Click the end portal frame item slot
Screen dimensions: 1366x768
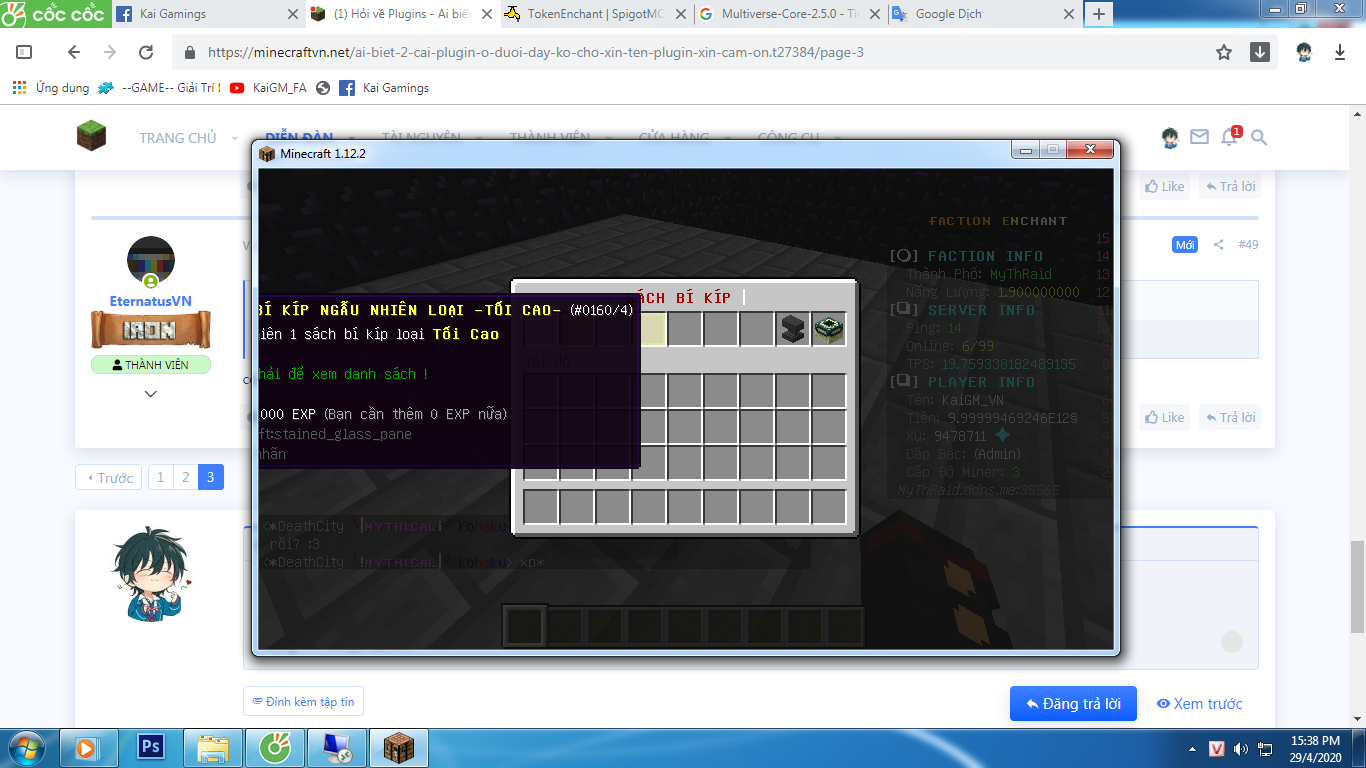[x=829, y=329]
